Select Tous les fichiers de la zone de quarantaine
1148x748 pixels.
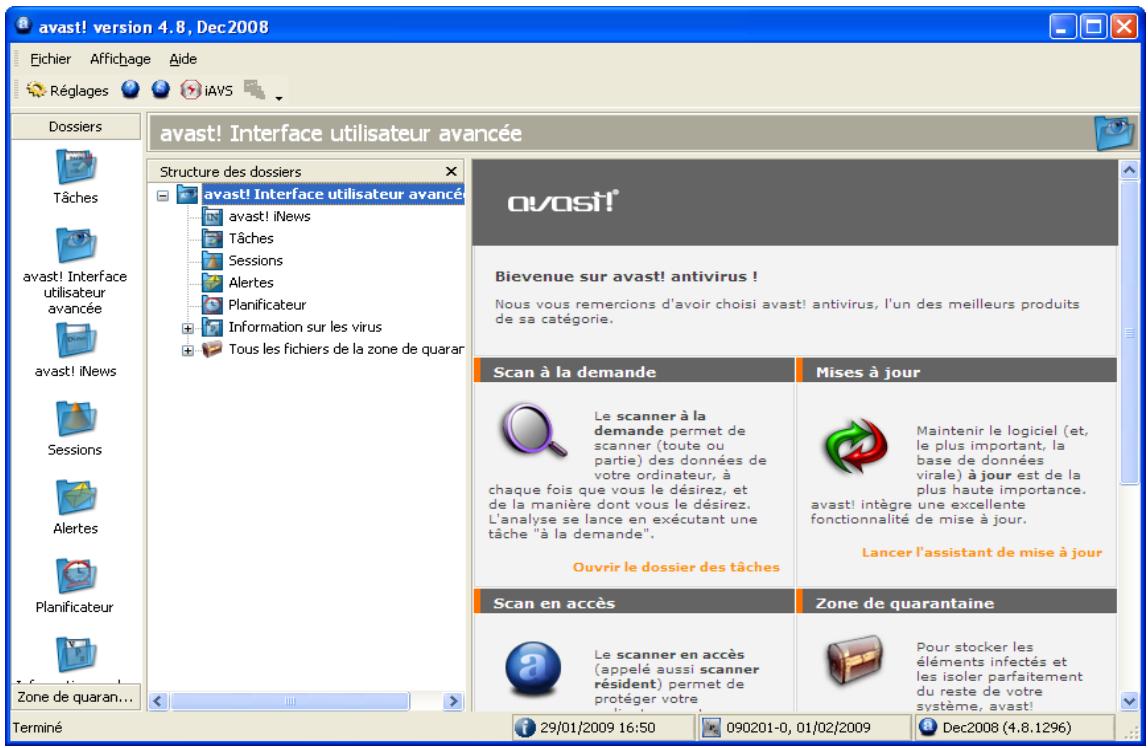pyautogui.click(x=346, y=349)
